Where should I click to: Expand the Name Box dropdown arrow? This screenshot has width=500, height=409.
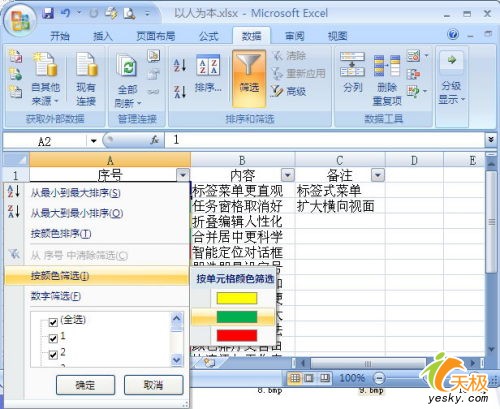click(x=94, y=141)
